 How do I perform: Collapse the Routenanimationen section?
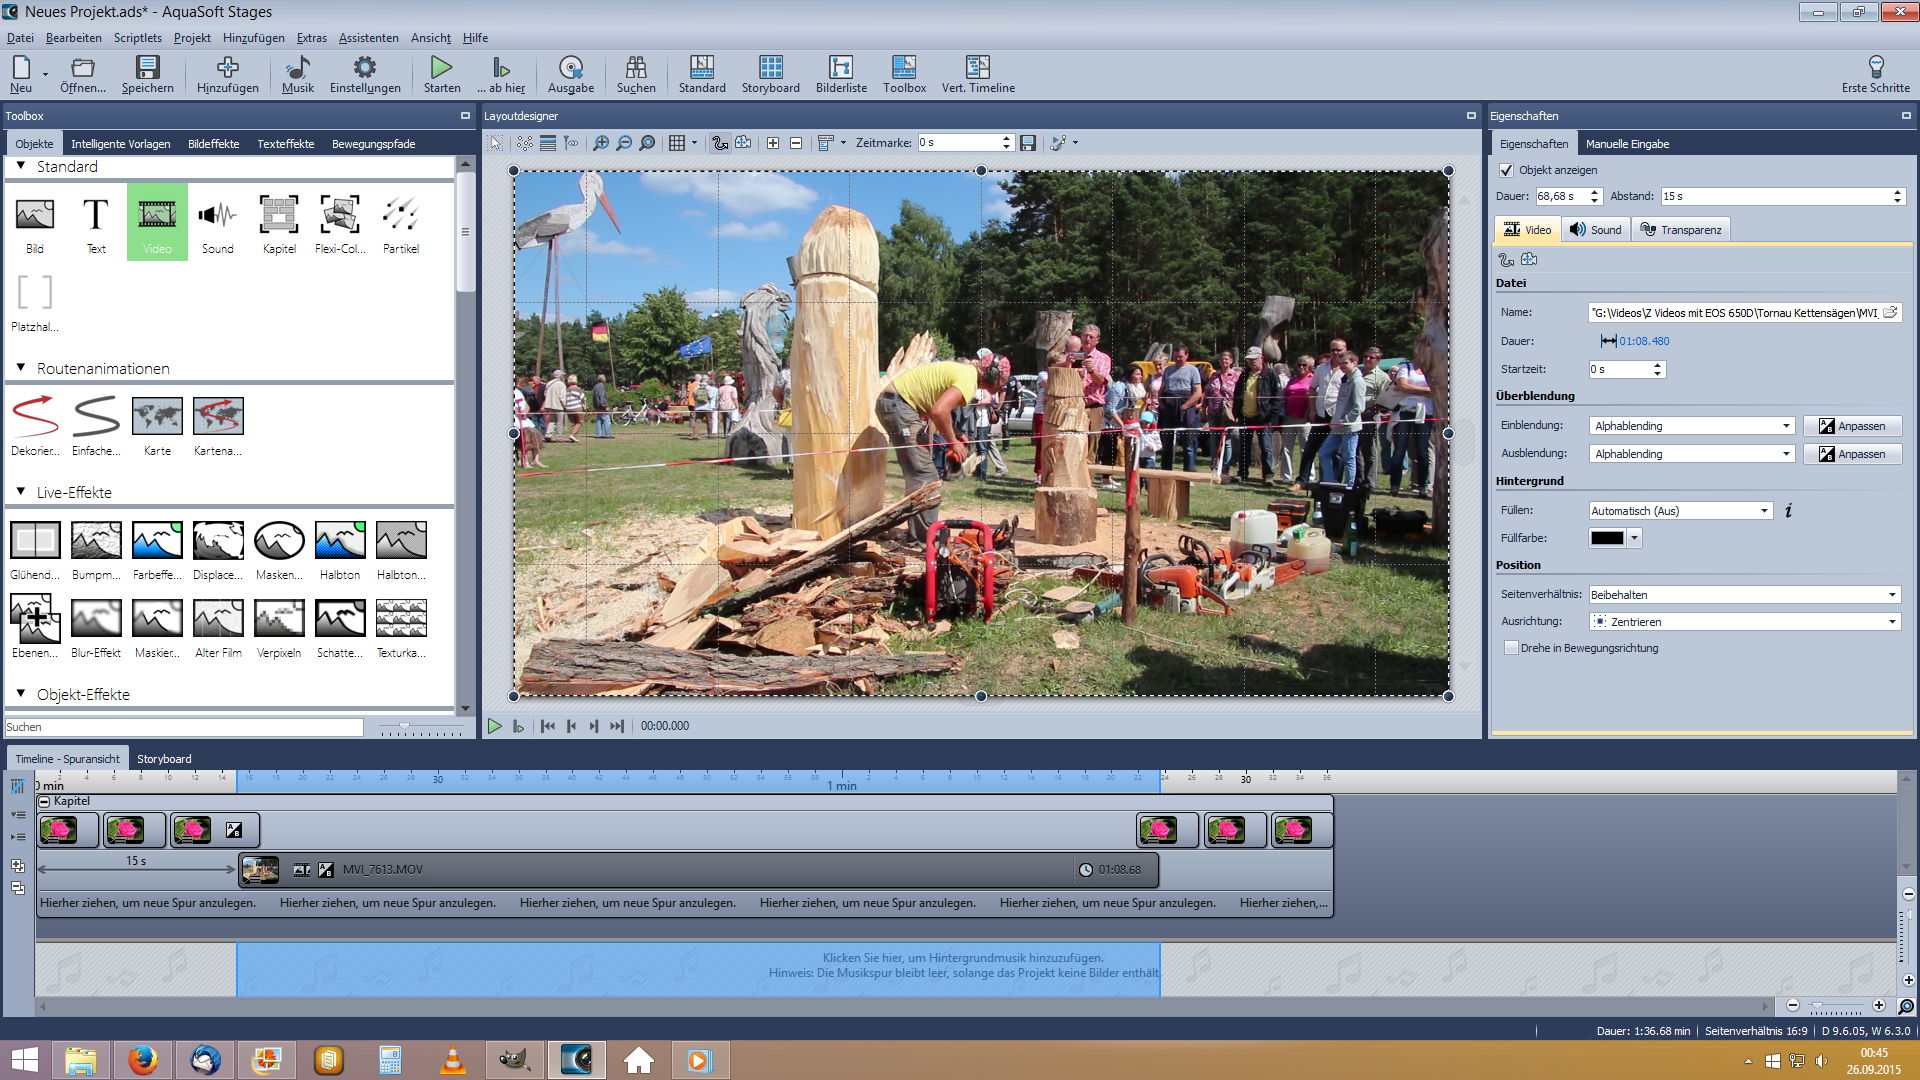pyautogui.click(x=21, y=368)
